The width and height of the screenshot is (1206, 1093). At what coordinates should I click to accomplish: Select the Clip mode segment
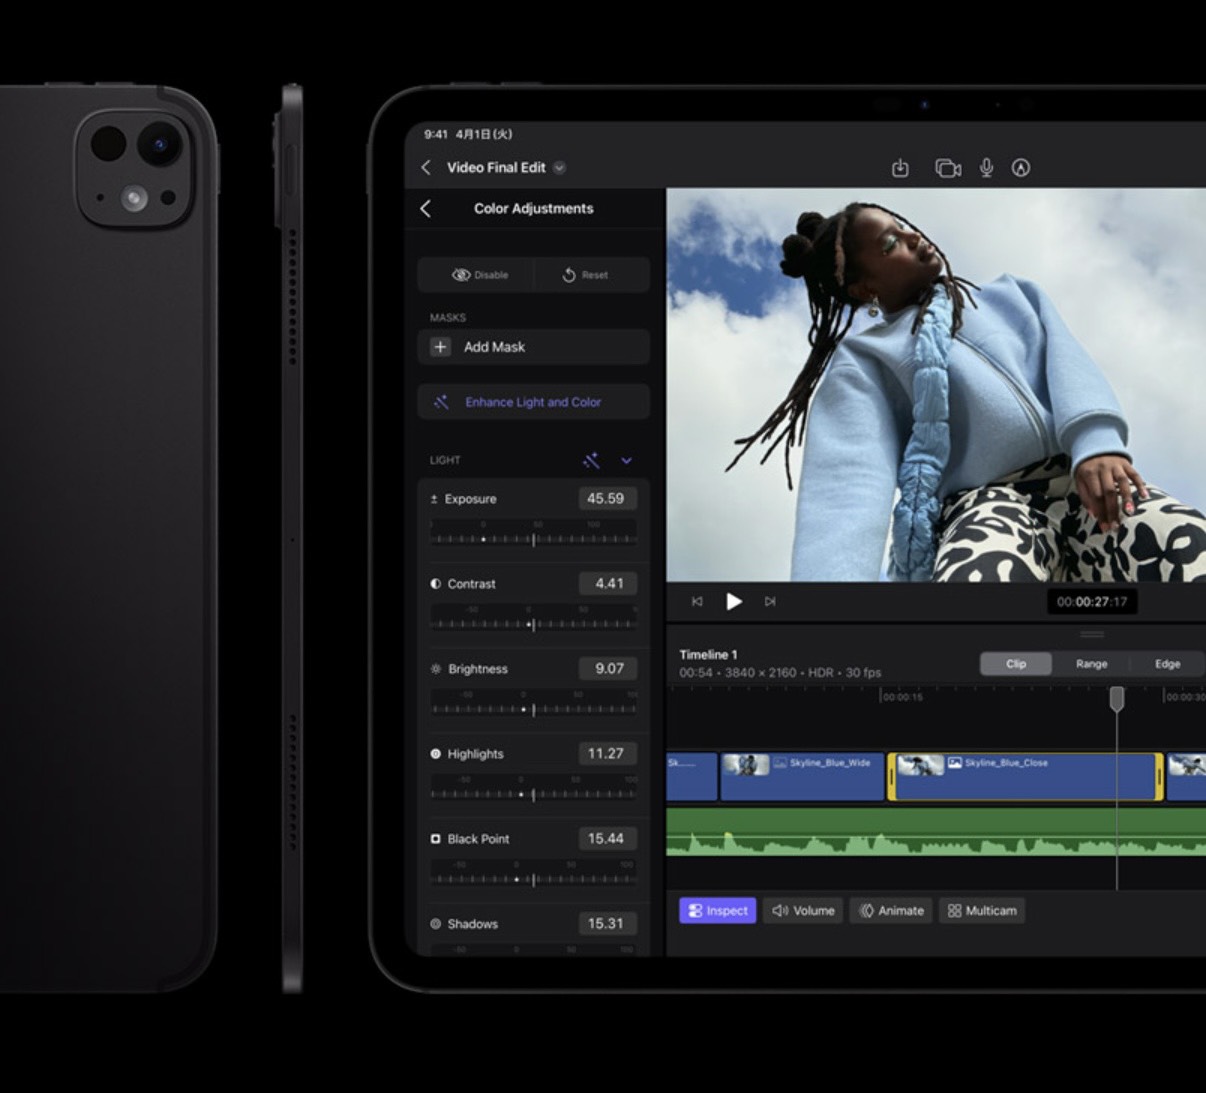[1016, 664]
